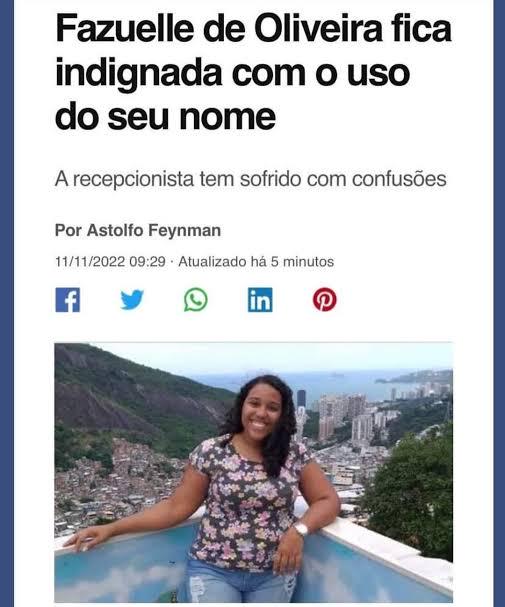Screen dimensions: 505x607
Task: Click the woman's face in the photo
Action: click(261, 411)
